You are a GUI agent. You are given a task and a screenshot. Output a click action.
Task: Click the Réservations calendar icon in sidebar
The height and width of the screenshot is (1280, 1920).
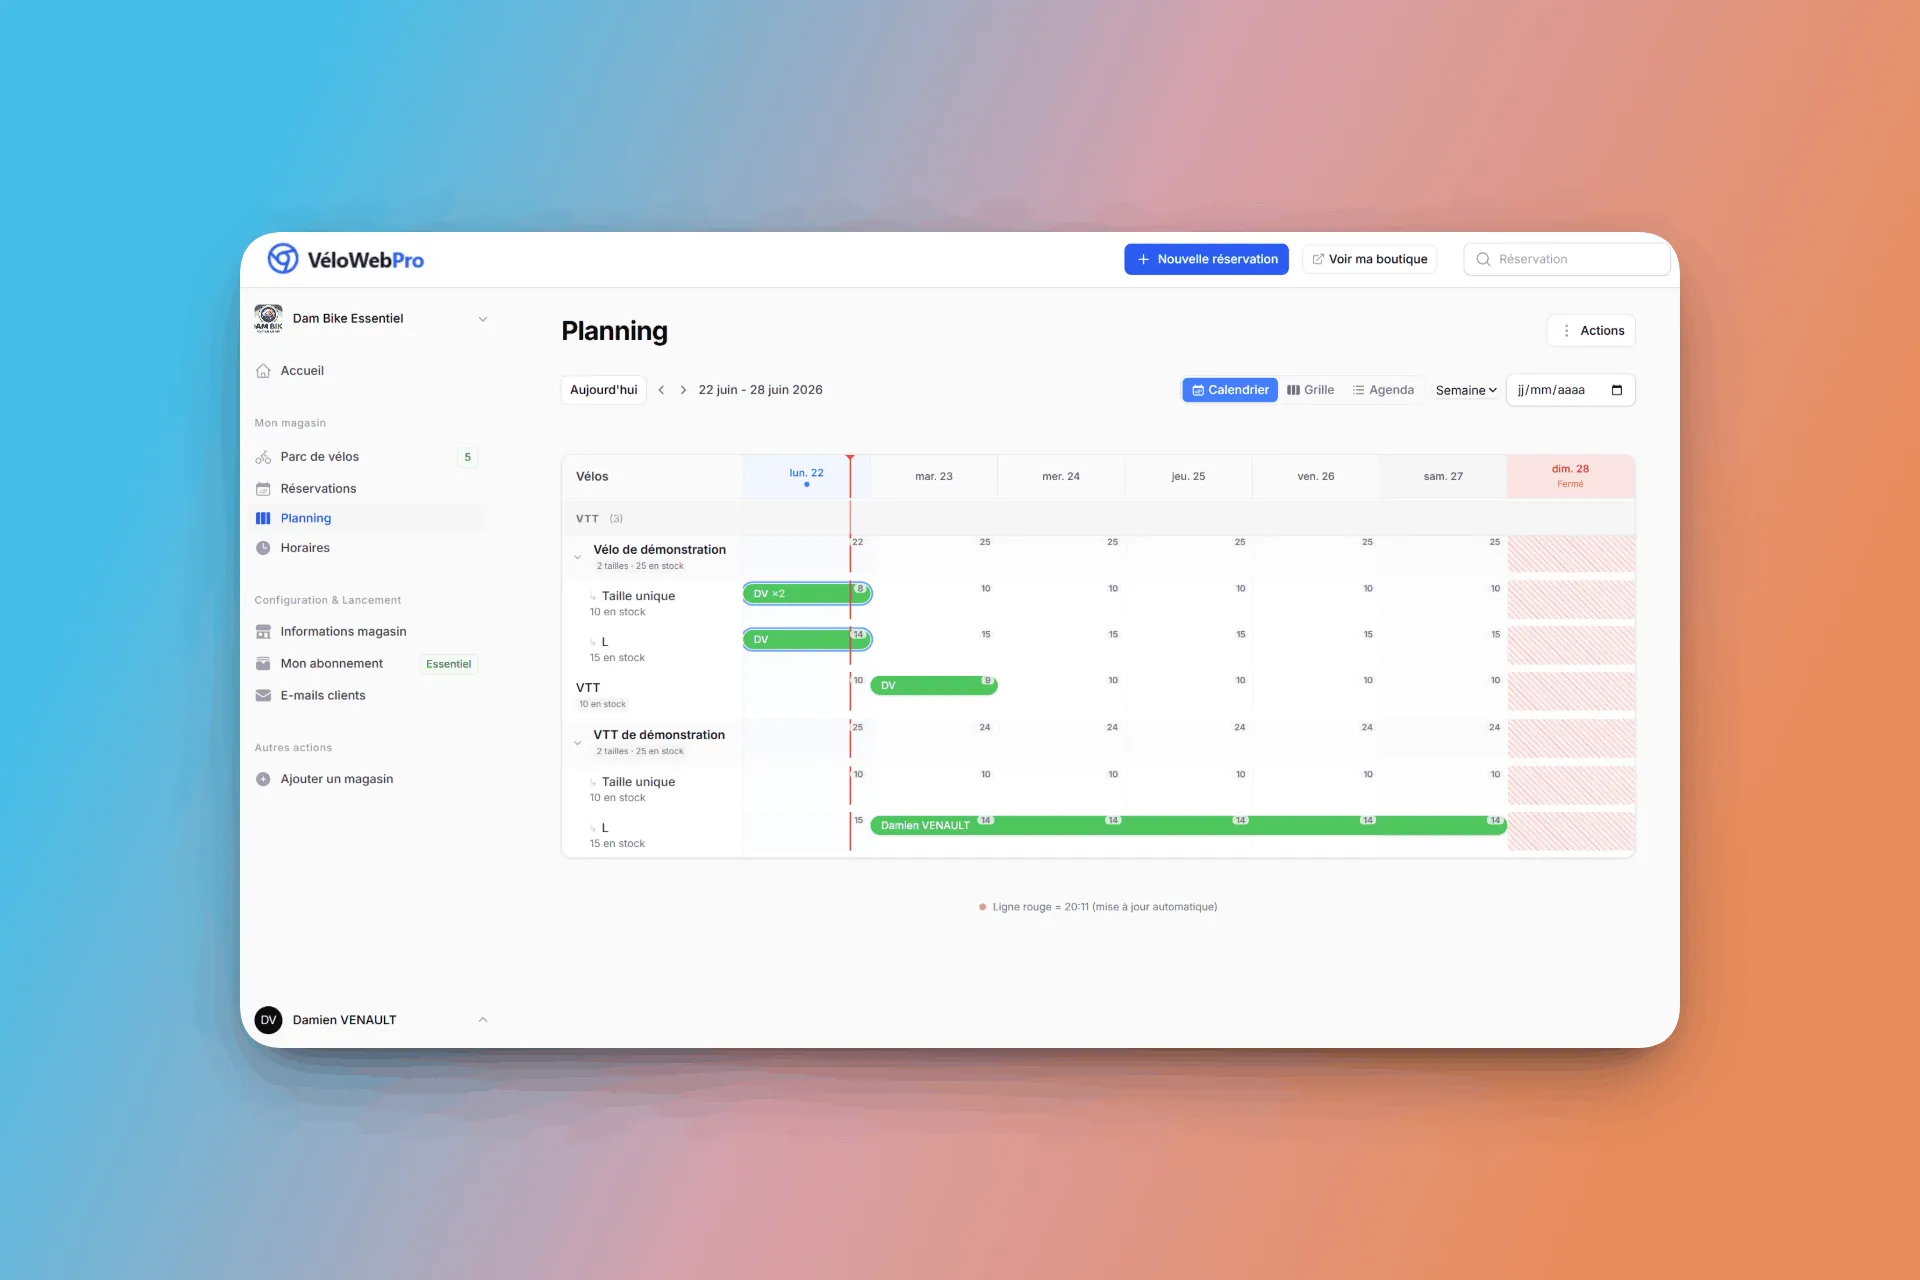coord(263,489)
